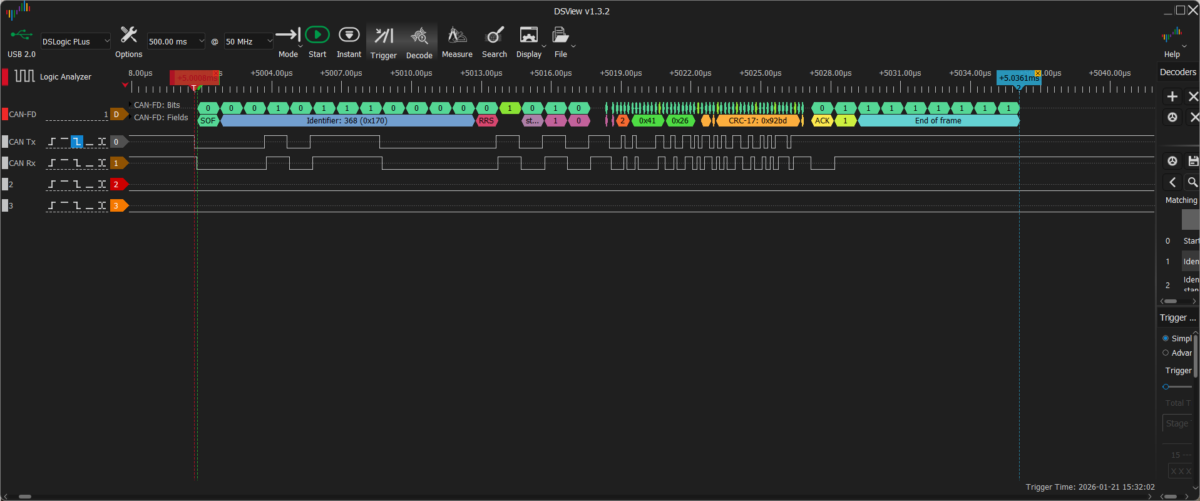Click the trigger position slider

pos(1166,386)
